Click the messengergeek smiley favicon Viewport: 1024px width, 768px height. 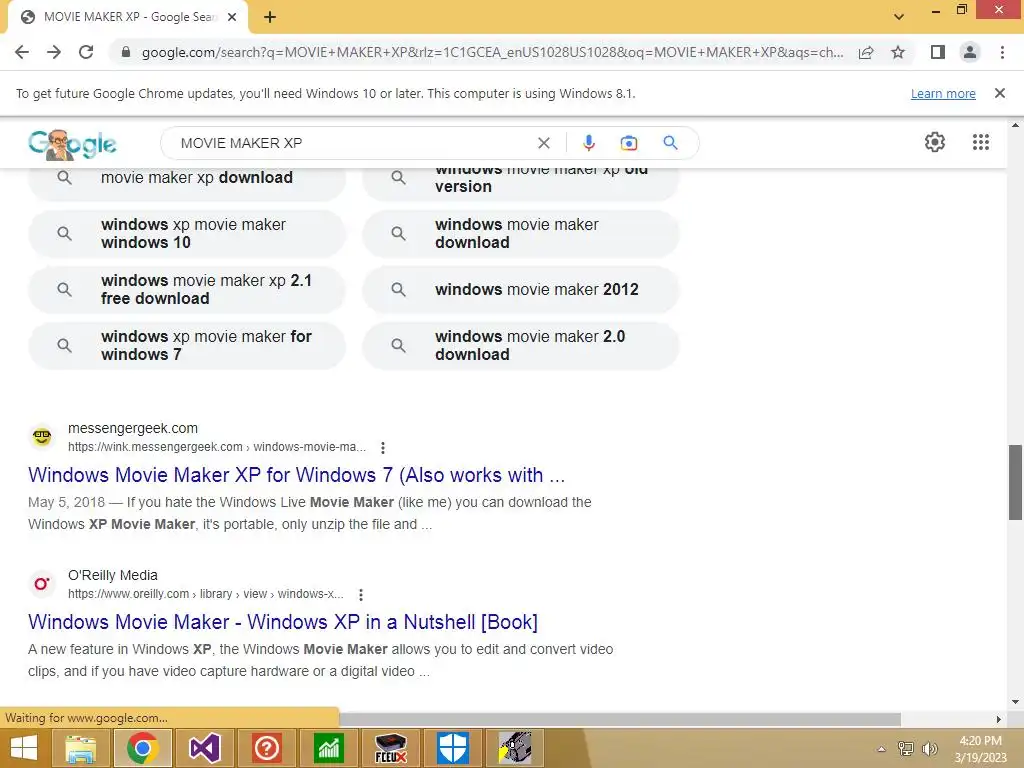pyautogui.click(x=42, y=436)
